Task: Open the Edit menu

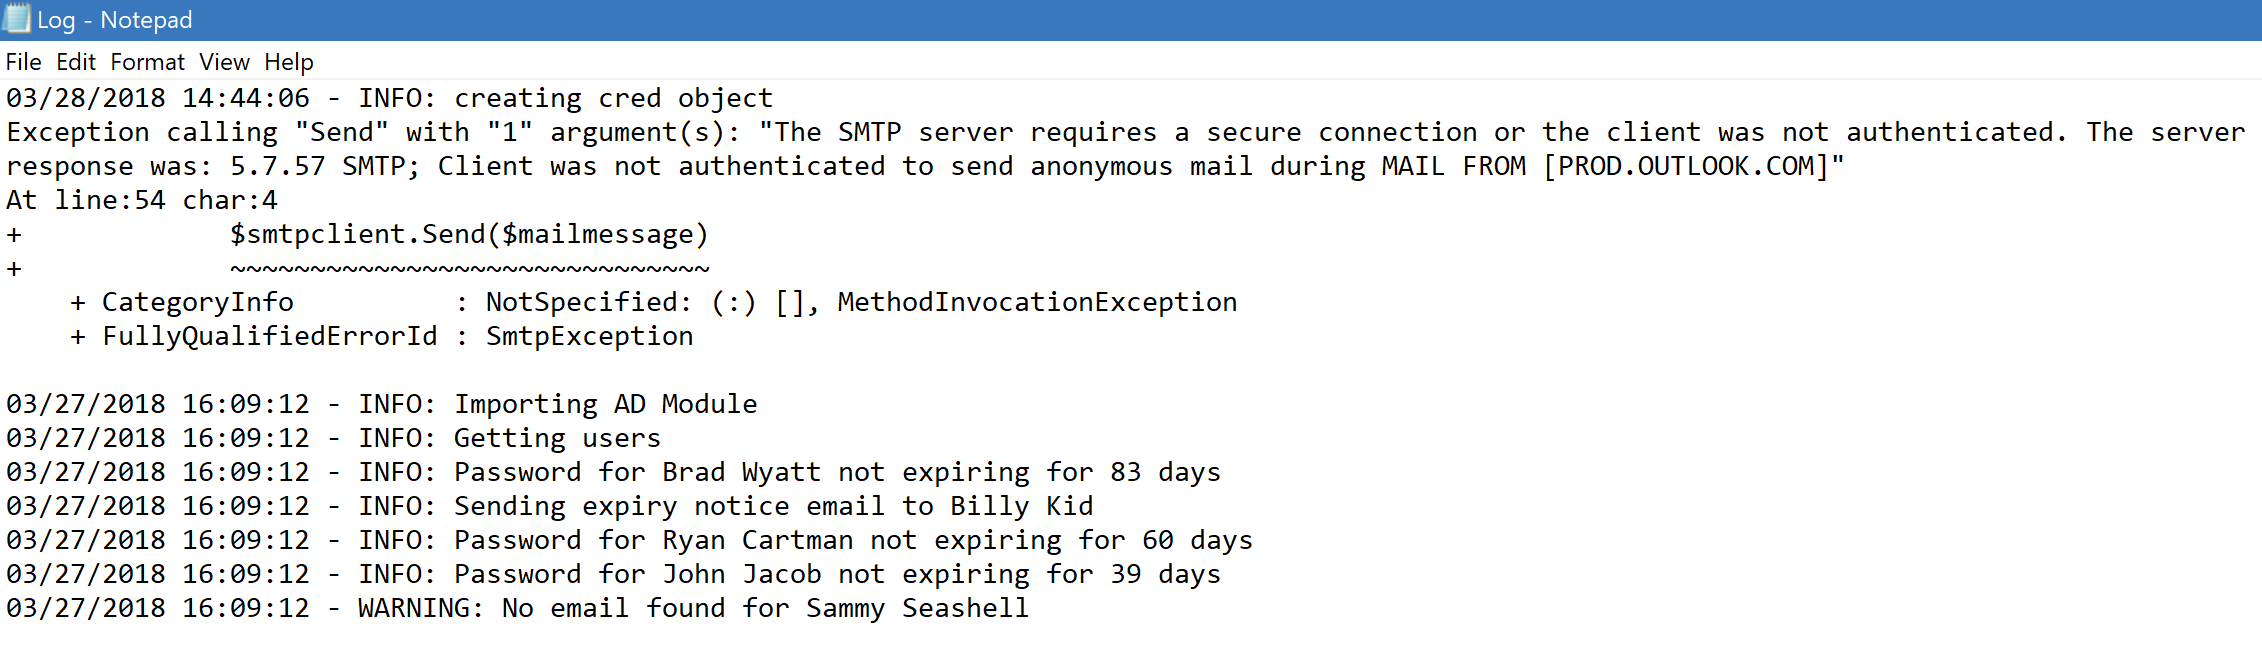Action: coord(76,62)
